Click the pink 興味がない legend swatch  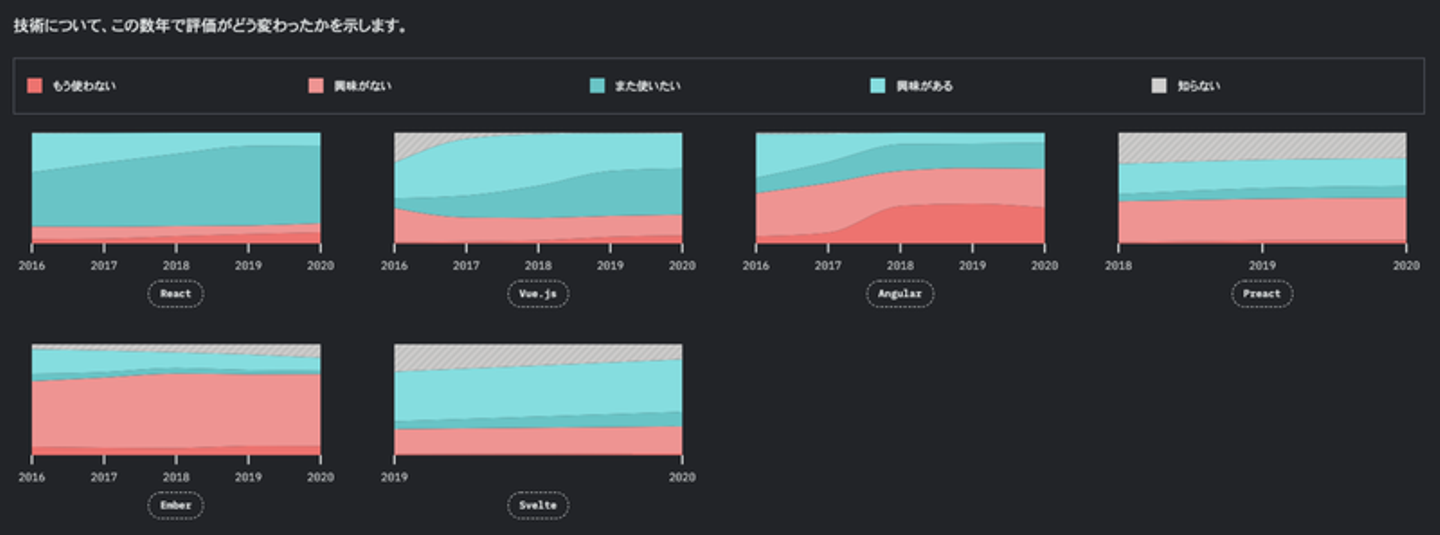[316, 86]
